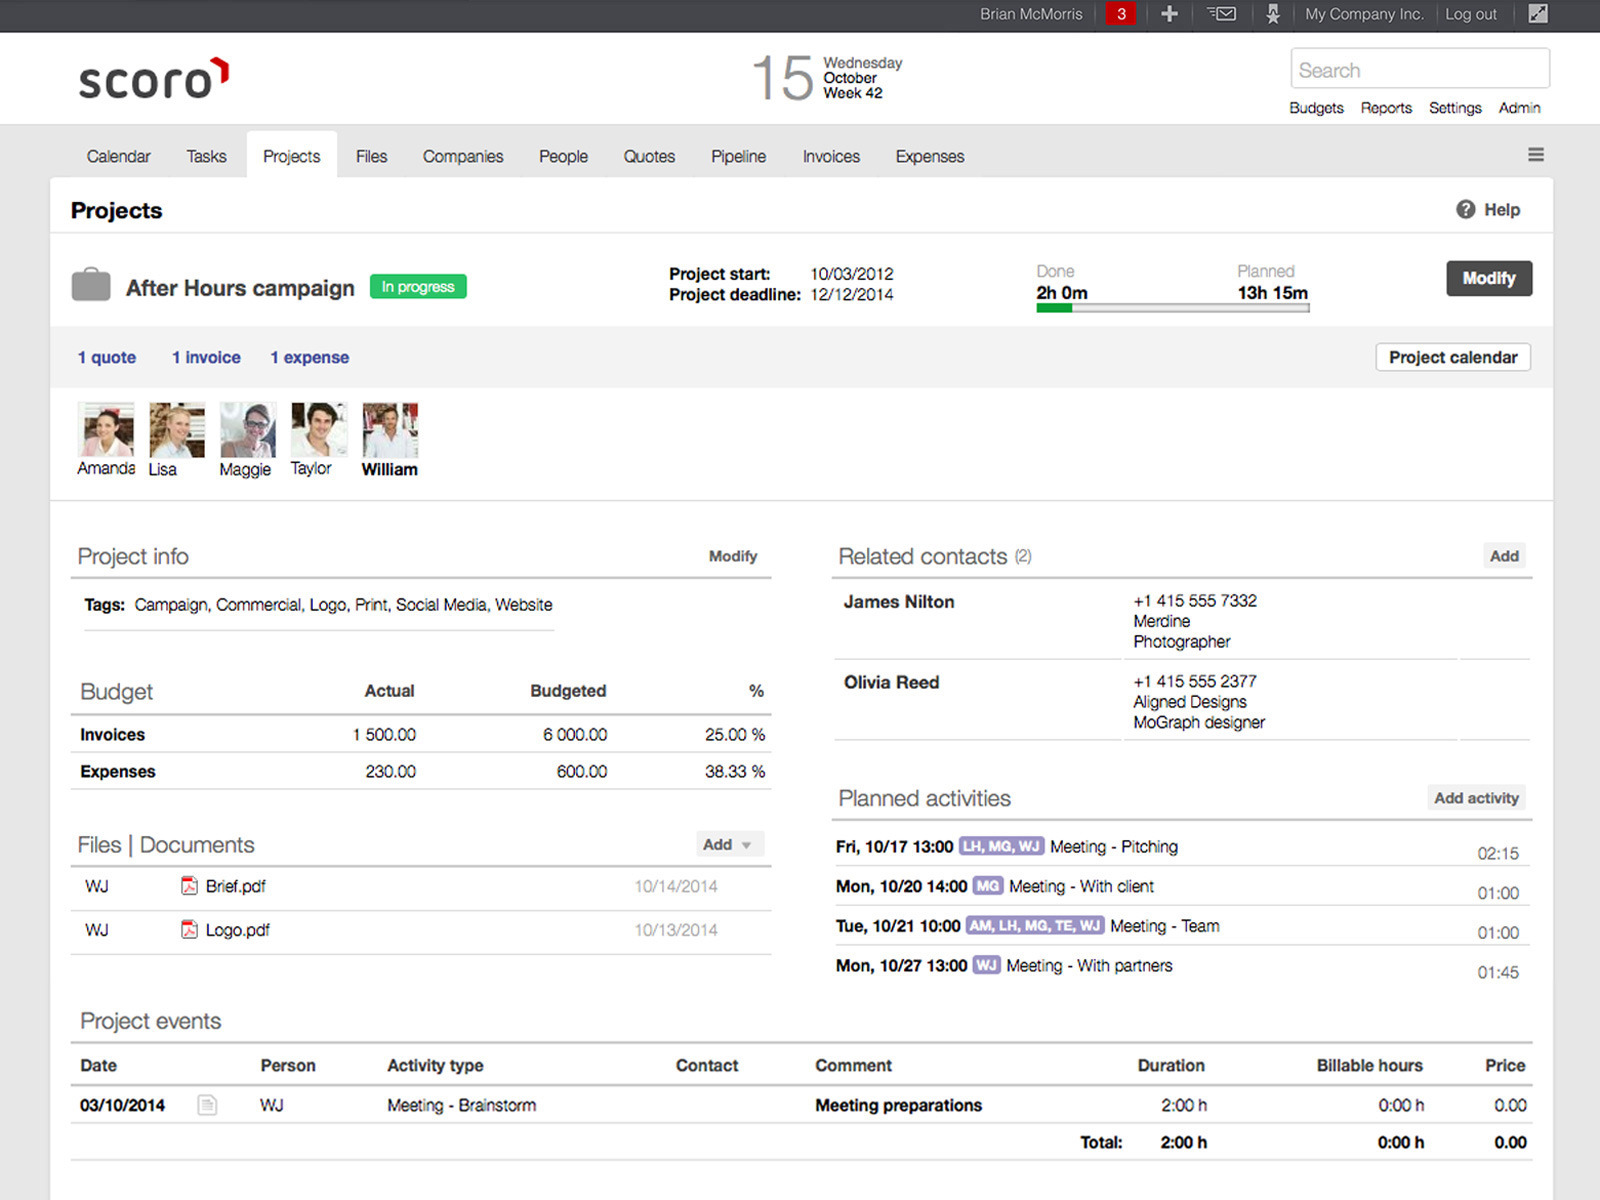The image size is (1600, 1200).
Task: Open the Budgets link
Action: pos(1317,108)
